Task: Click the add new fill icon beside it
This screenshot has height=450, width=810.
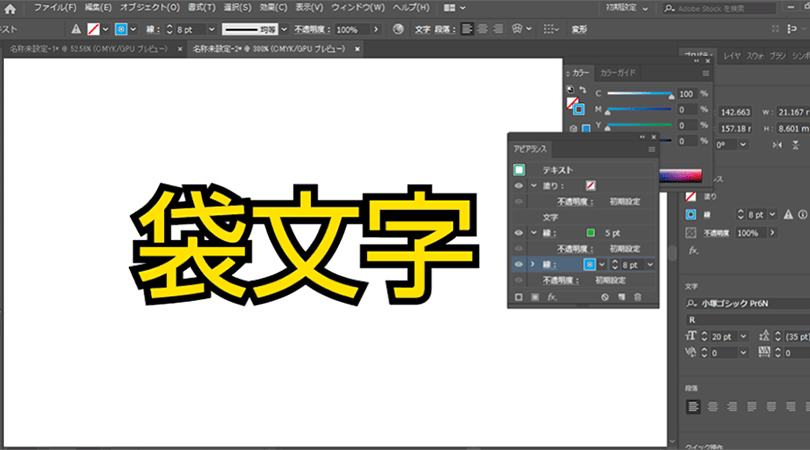Action: pyautogui.click(x=534, y=297)
